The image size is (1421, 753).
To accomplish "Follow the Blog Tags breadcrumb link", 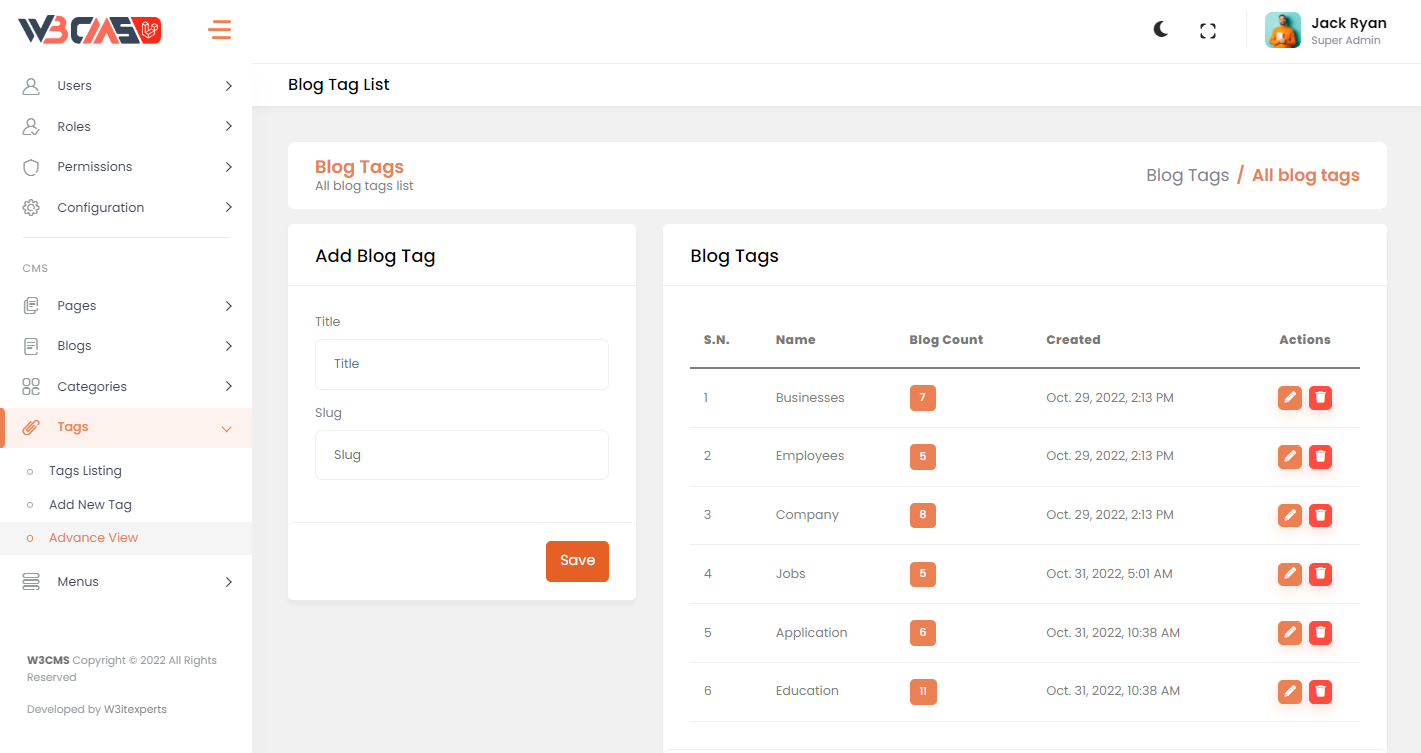I will pyautogui.click(x=1187, y=175).
